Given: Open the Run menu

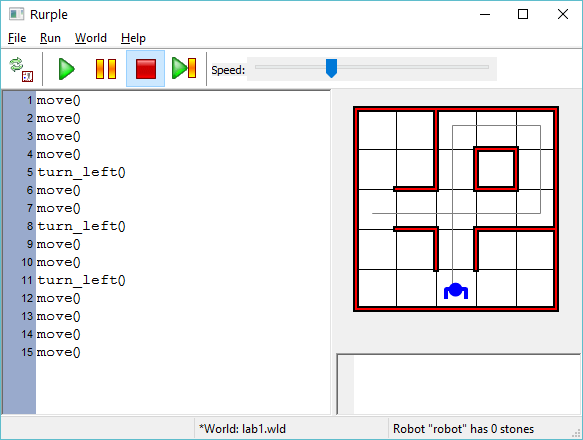Looking at the screenshot, I should click(x=50, y=38).
